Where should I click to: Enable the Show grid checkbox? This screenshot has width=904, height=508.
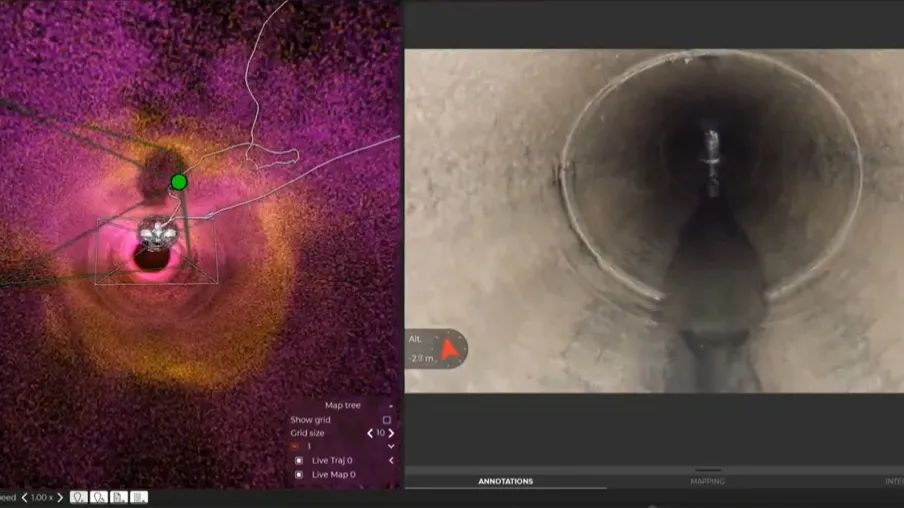pyautogui.click(x=387, y=420)
